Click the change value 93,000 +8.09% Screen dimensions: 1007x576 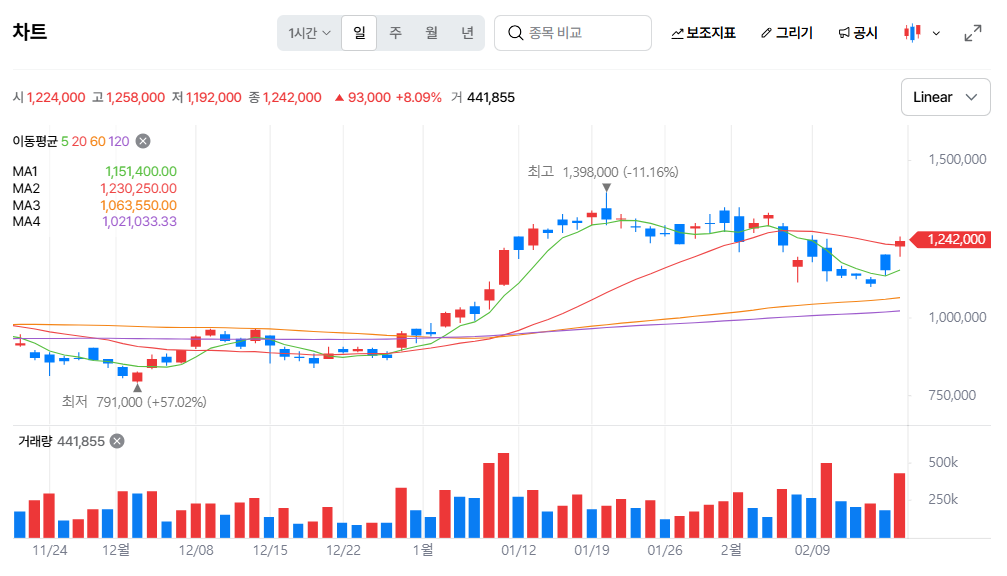click(x=388, y=98)
